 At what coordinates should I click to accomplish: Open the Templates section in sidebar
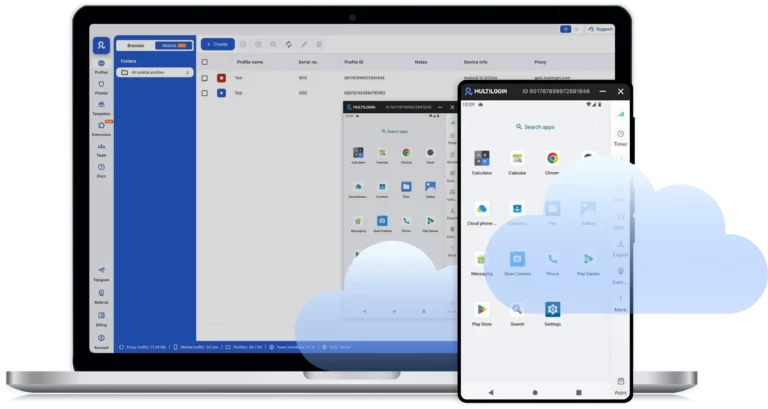tap(101, 108)
